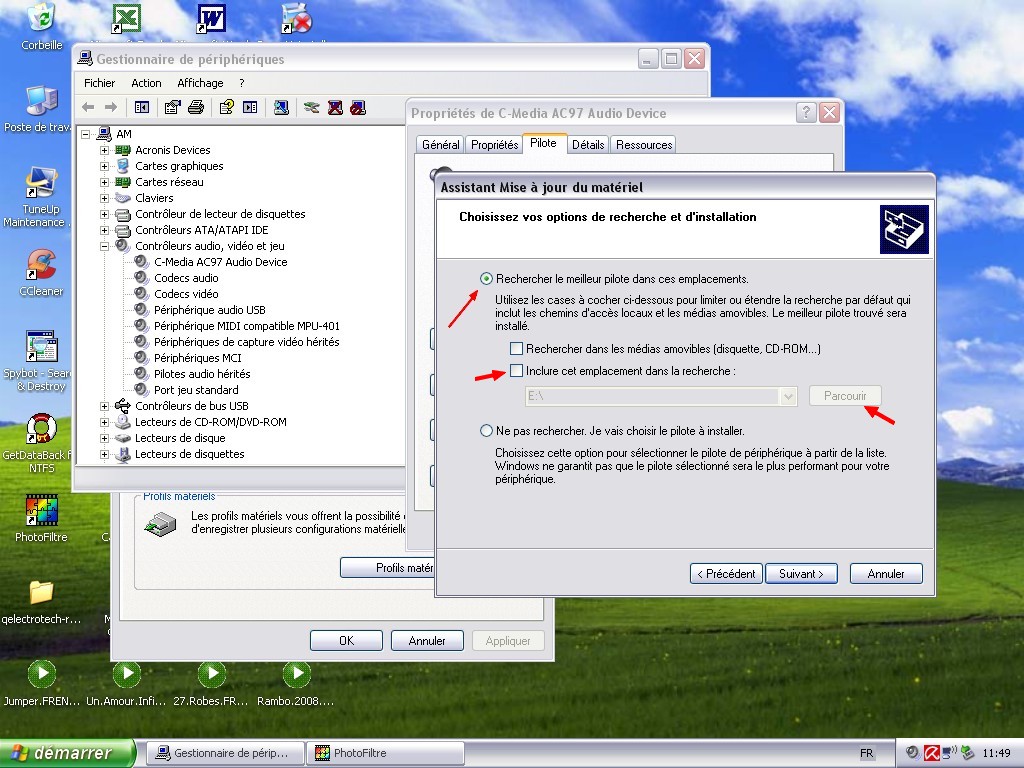1024x768 pixels.
Task: Expand the Cartes graphiques tree node
Action: pyautogui.click(x=104, y=166)
